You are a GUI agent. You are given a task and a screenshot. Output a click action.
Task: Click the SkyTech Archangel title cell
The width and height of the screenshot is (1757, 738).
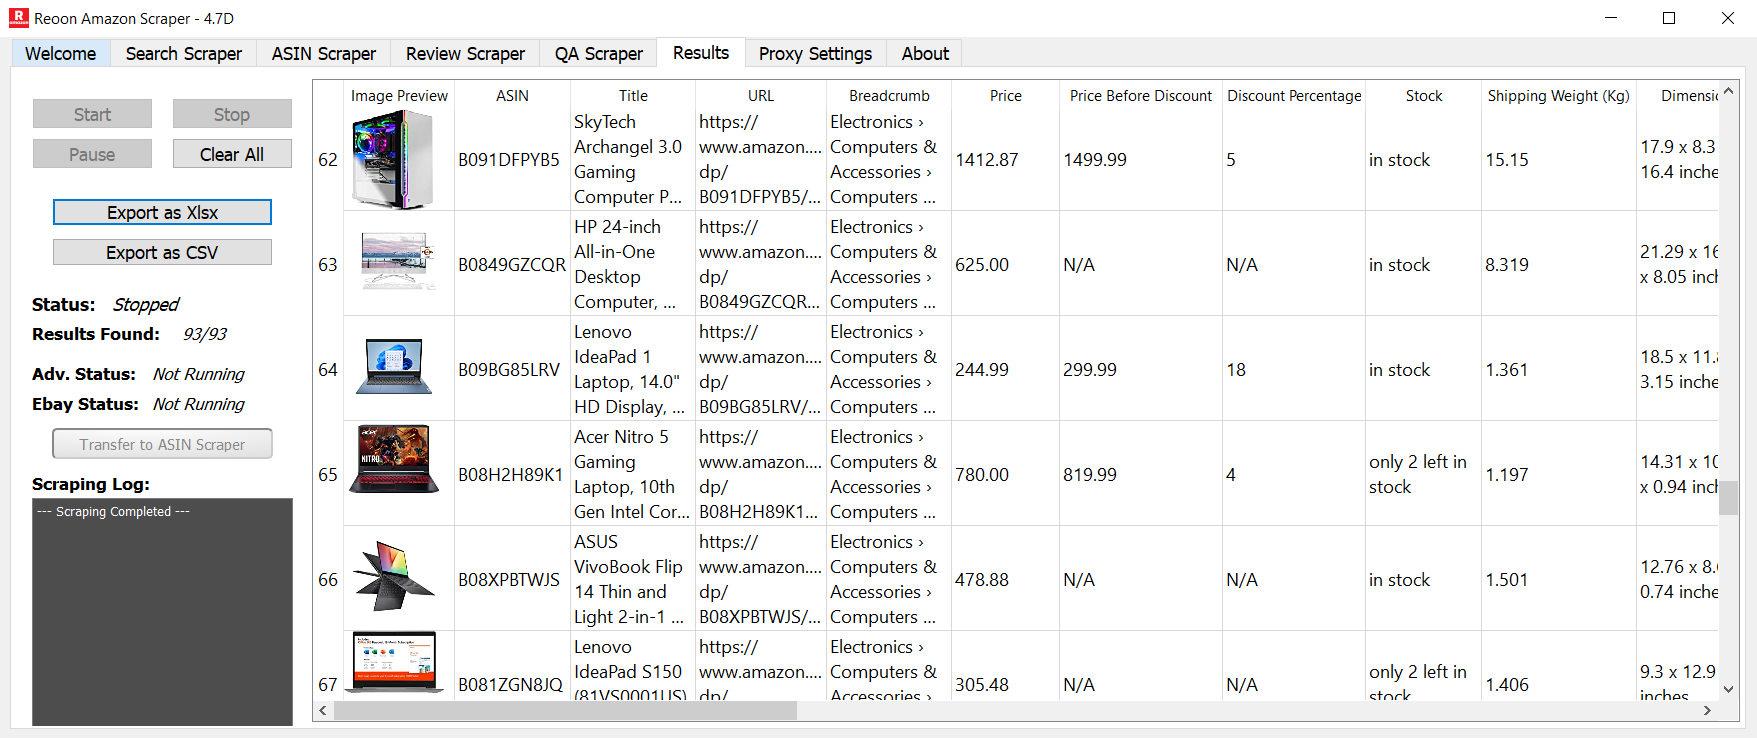click(x=633, y=160)
